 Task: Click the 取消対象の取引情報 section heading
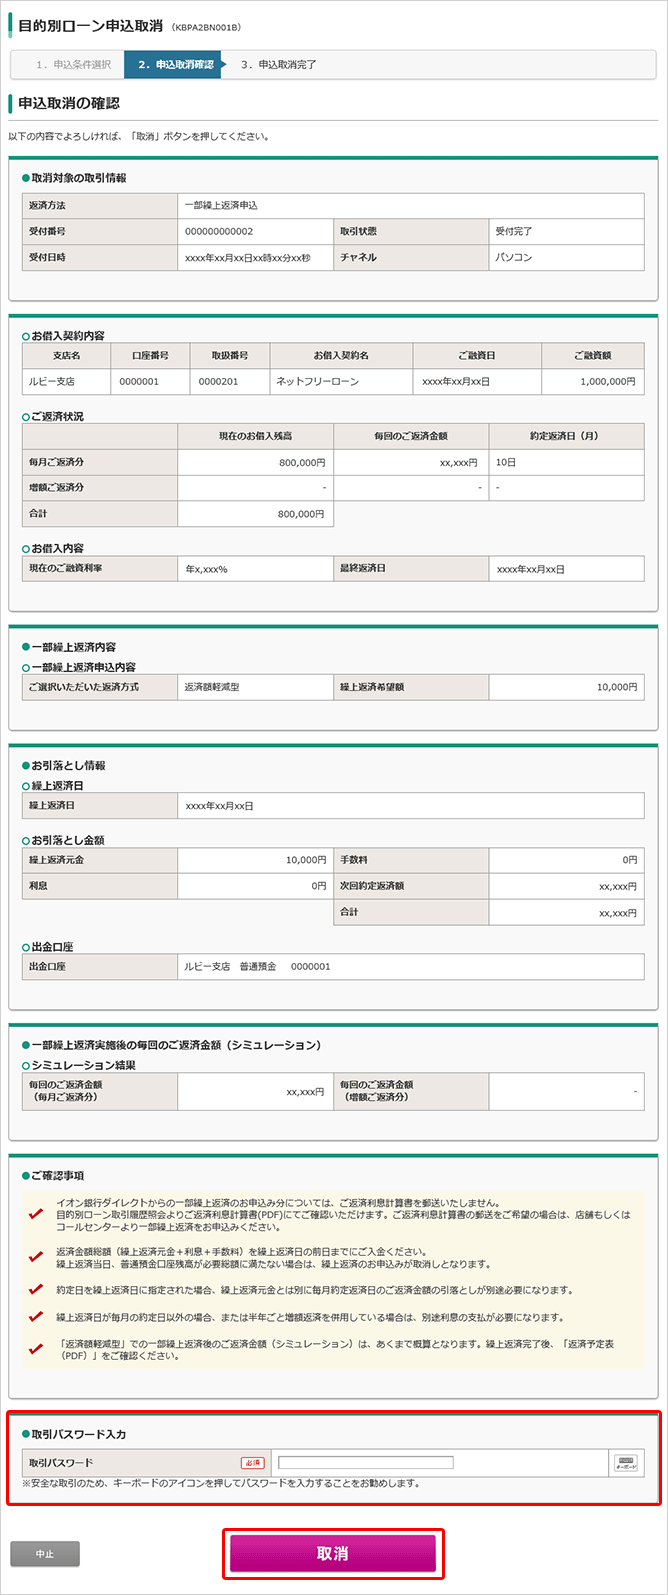pos(79,178)
